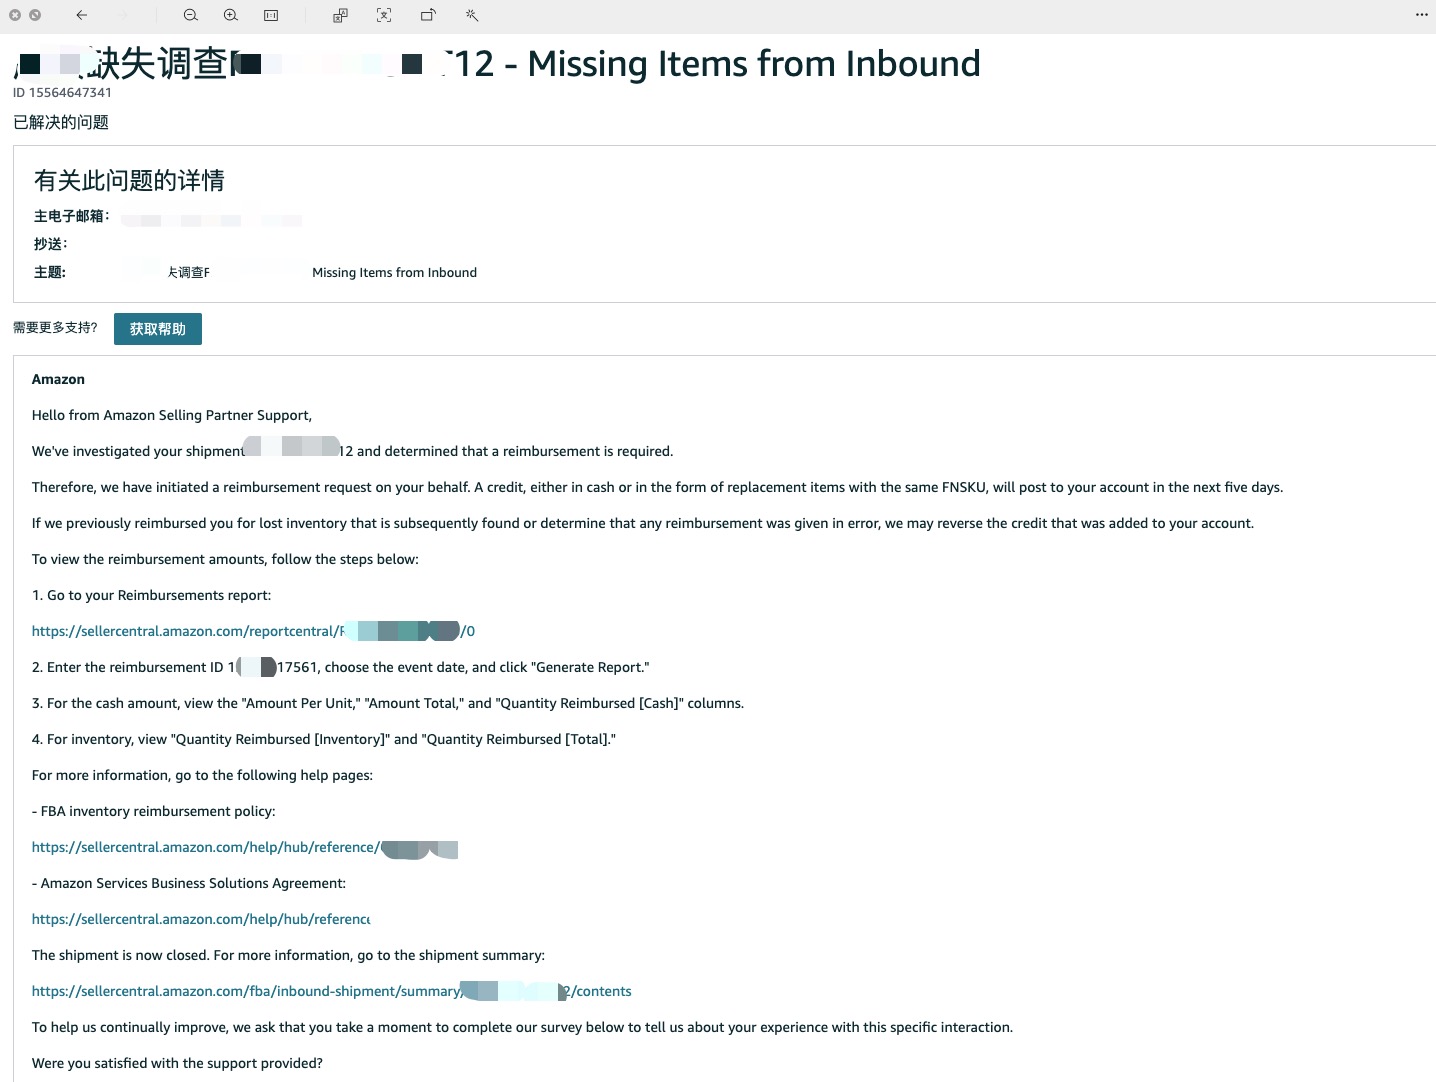Reset the image to 1:1 actual size
The width and height of the screenshot is (1436, 1082).
(271, 15)
